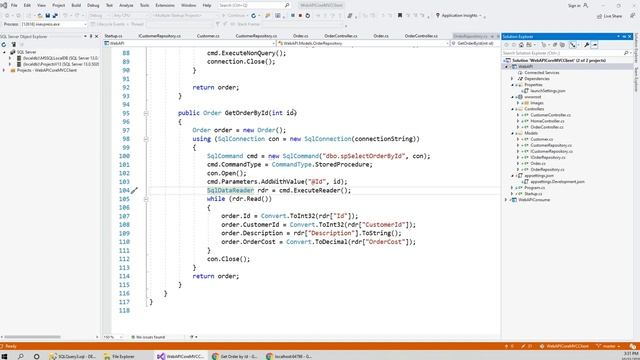The image size is (640, 360).
Task: Click No issues found indicator
Action: pyautogui.click(x=148, y=337)
